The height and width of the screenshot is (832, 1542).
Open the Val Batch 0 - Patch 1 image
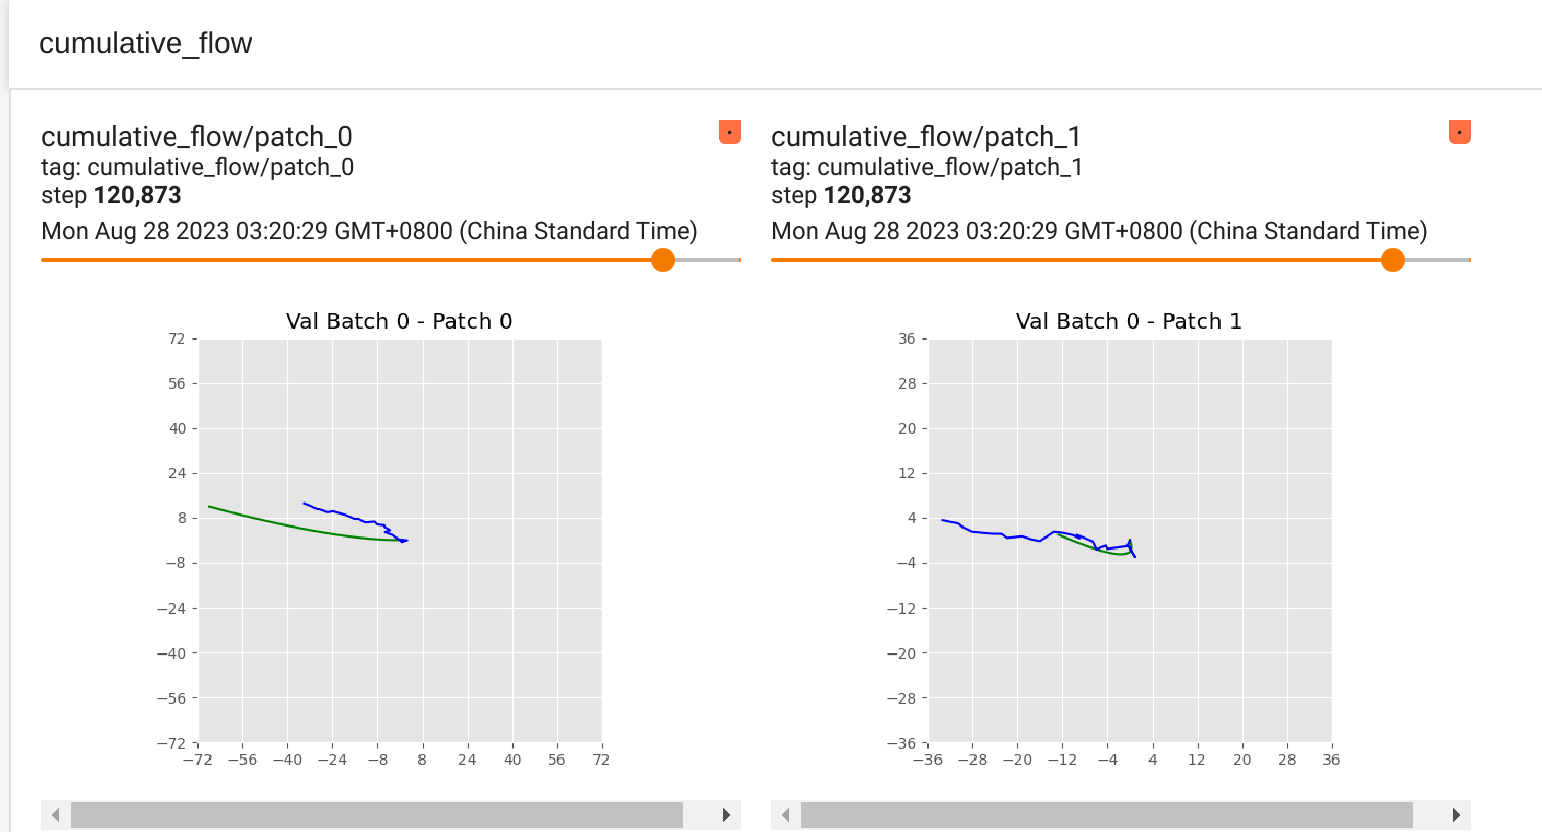(x=1130, y=540)
